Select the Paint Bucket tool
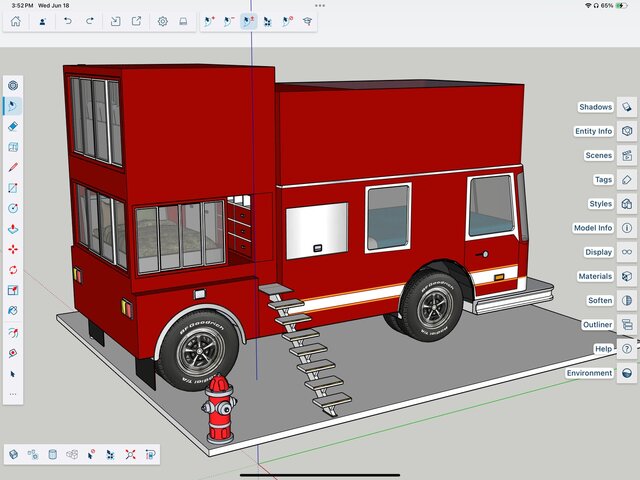 coord(13,311)
